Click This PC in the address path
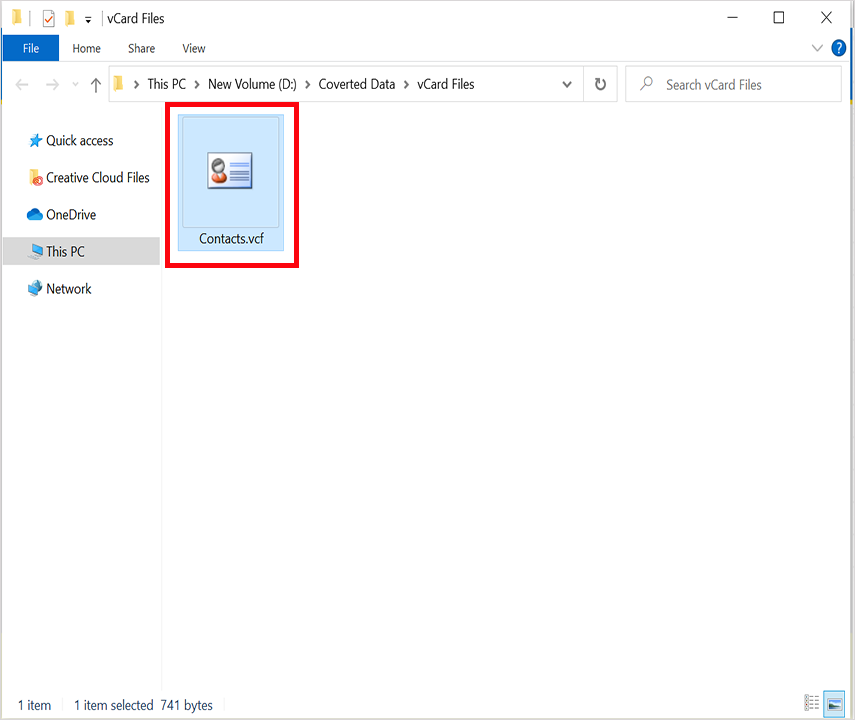Image resolution: width=855 pixels, height=720 pixels. click(166, 84)
